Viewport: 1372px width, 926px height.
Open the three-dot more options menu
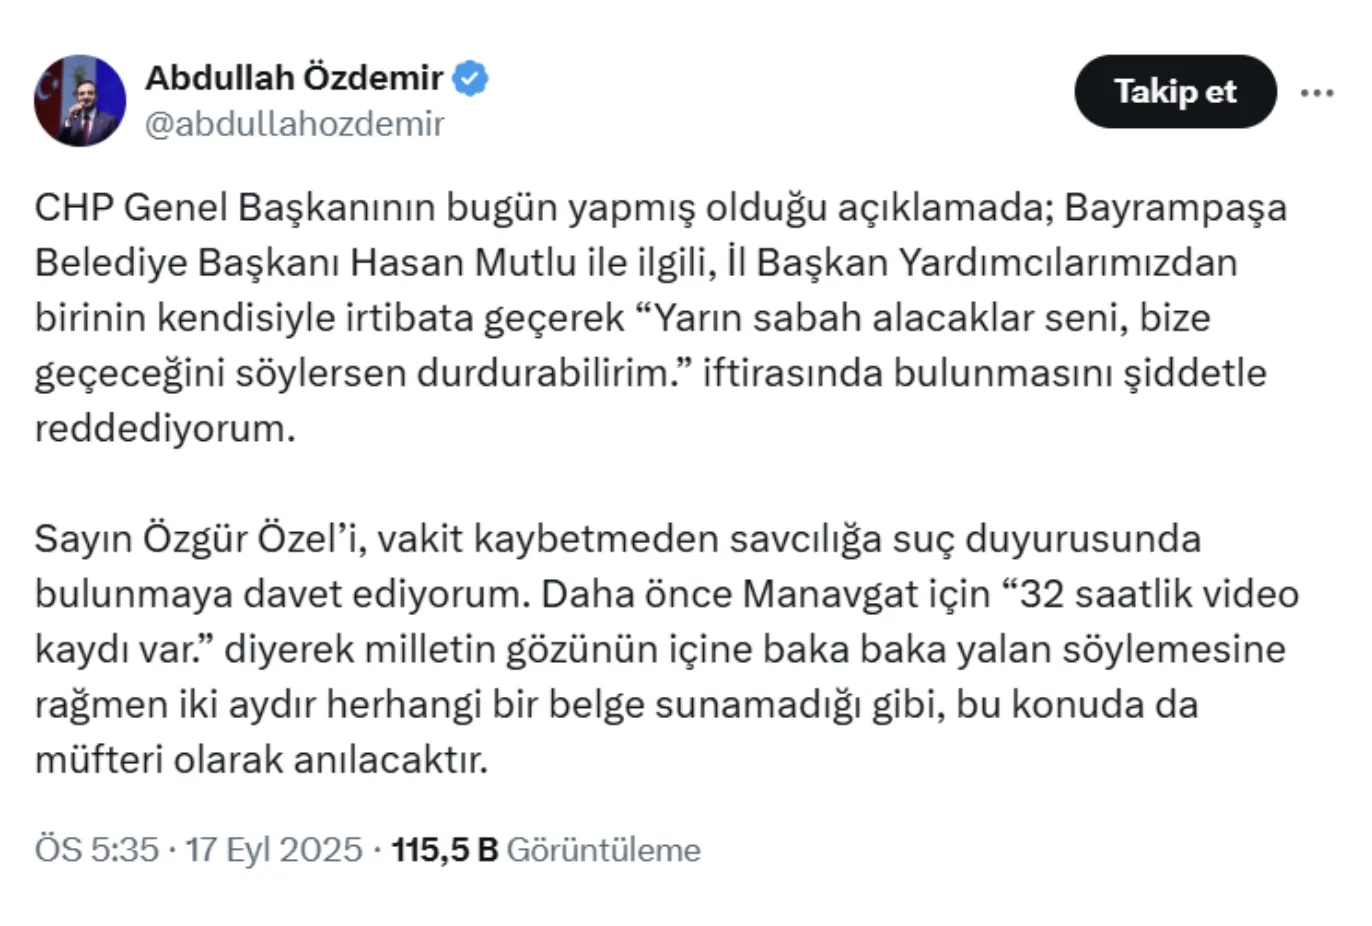pyautogui.click(x=1317, y=93)
